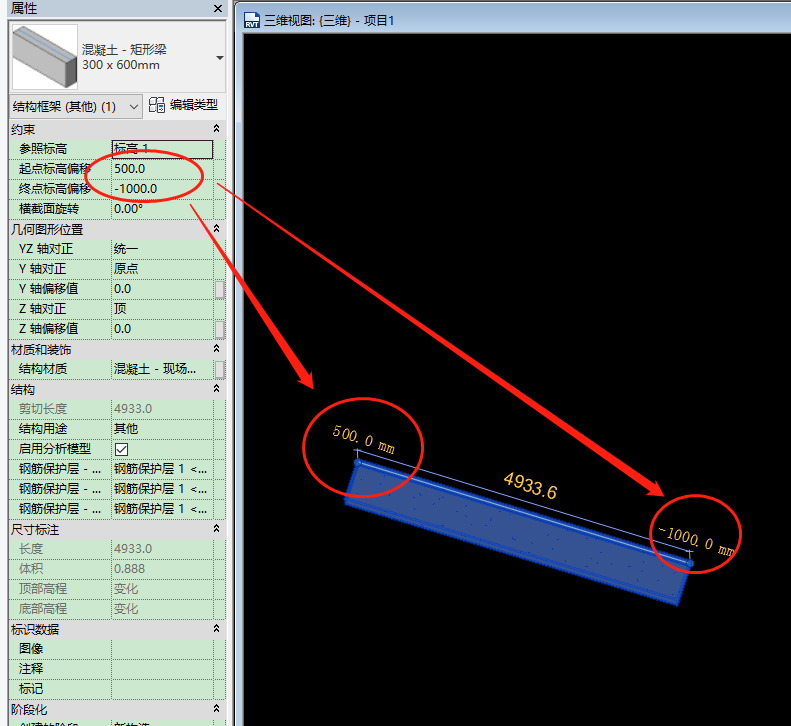
Task: Edit the Z 轴偏移值 field
Action: (162, 329)
